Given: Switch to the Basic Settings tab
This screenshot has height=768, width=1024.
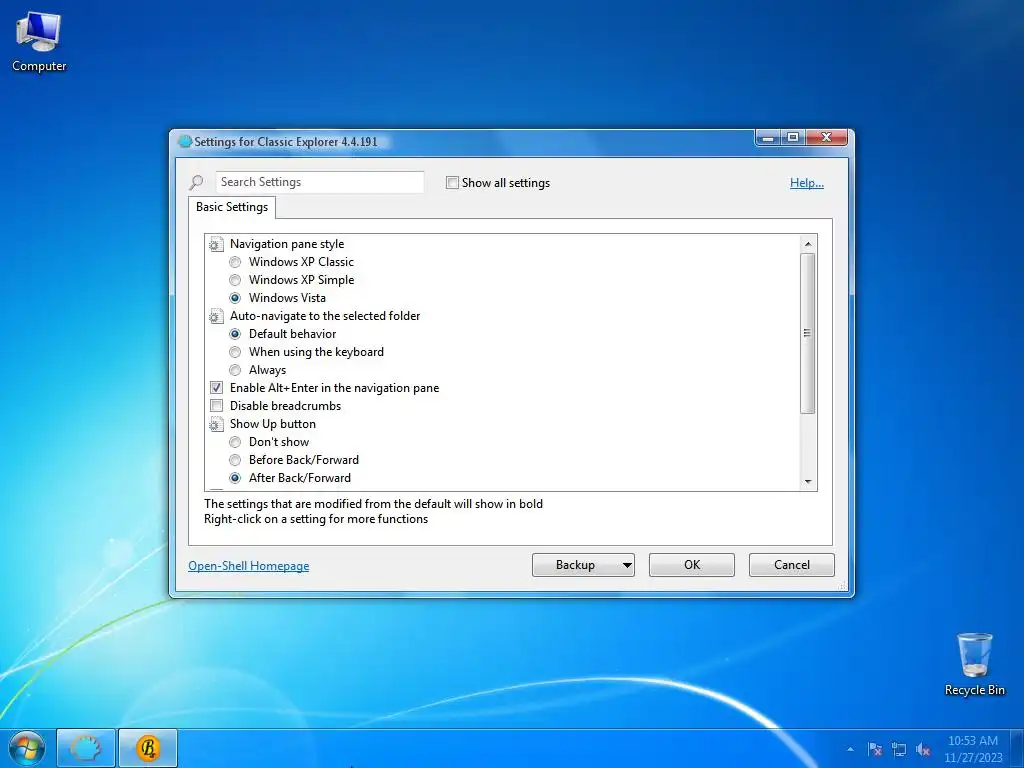Looking at the screenshot, I should (232, 207).
